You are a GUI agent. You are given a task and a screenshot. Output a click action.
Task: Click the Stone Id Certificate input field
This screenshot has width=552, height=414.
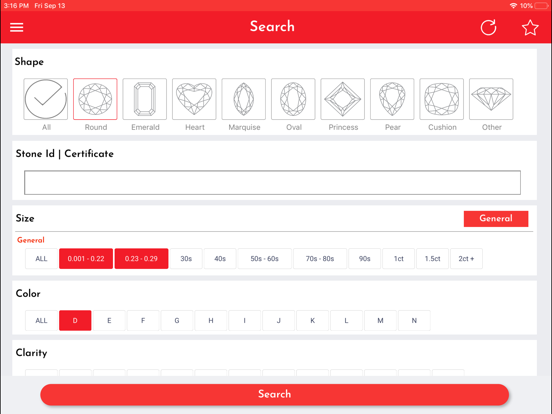[x=272, y=182]
